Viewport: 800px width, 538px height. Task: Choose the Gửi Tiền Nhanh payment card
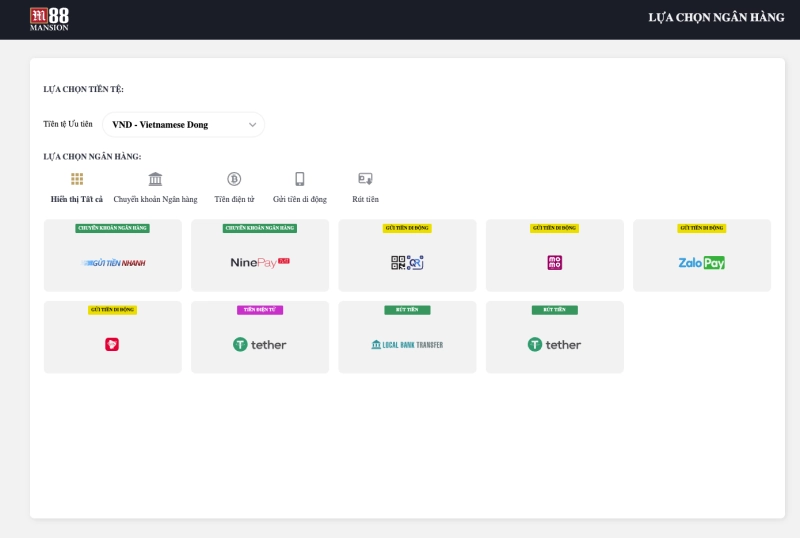click(x=113, y=255)
